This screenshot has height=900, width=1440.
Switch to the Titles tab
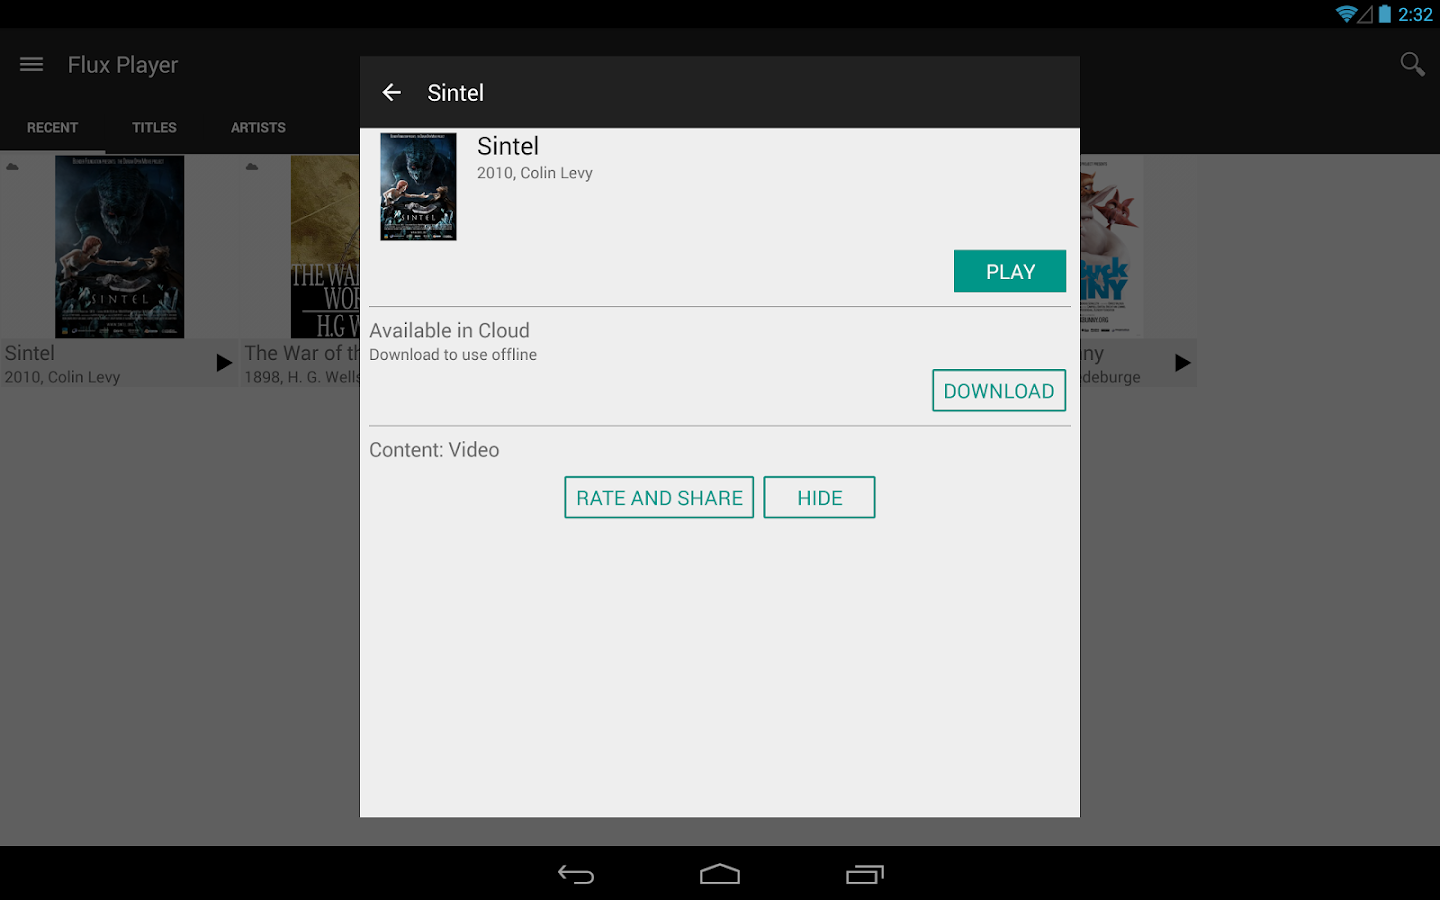click(154, 128)
